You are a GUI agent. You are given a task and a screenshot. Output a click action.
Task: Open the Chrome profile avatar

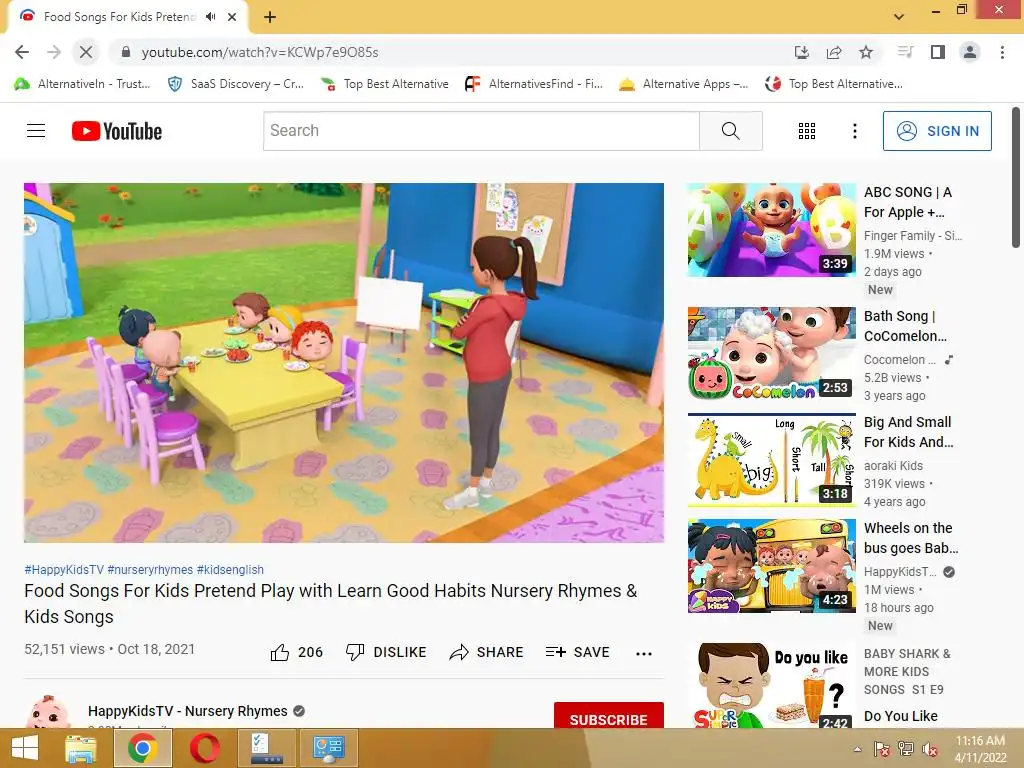970,52
